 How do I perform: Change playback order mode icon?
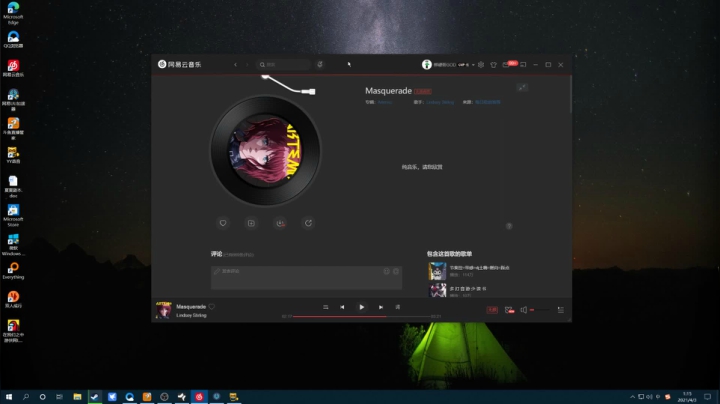coord(326,307)
